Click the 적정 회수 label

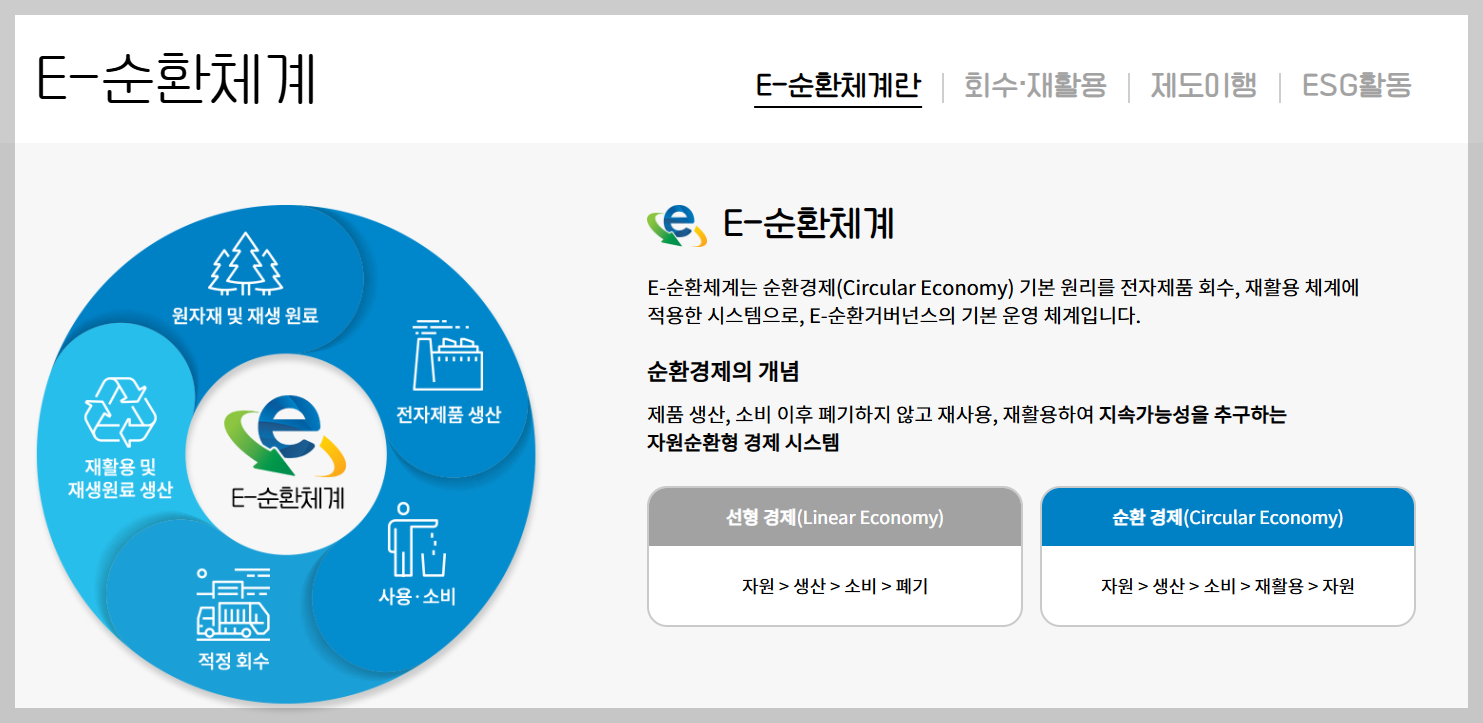(233, 661)
